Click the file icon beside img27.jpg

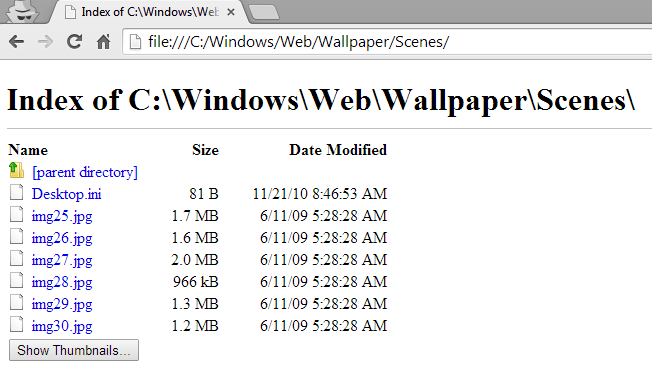tap(17, 258)
